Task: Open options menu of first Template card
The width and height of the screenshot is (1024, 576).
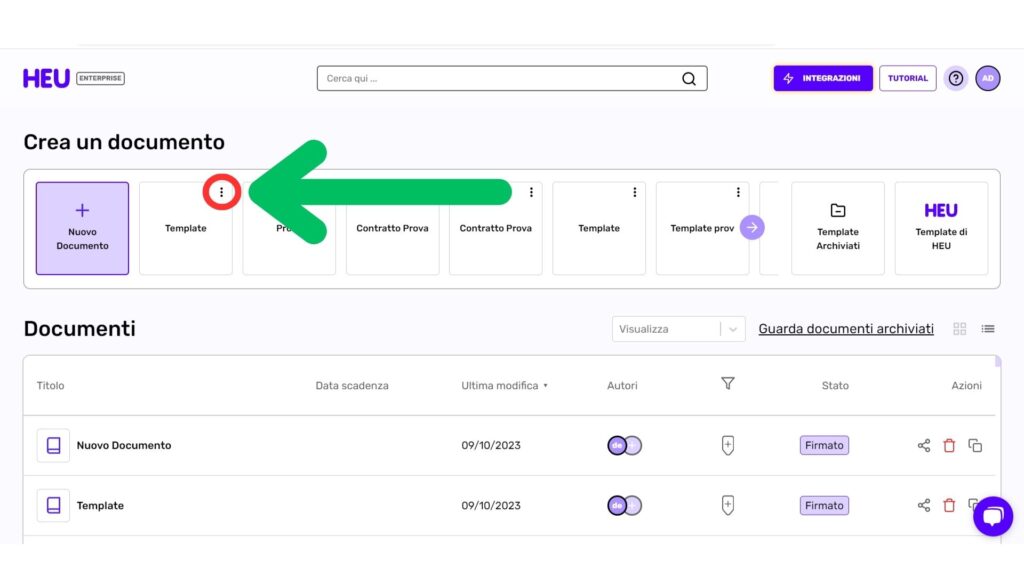Action: click(221, 192)
